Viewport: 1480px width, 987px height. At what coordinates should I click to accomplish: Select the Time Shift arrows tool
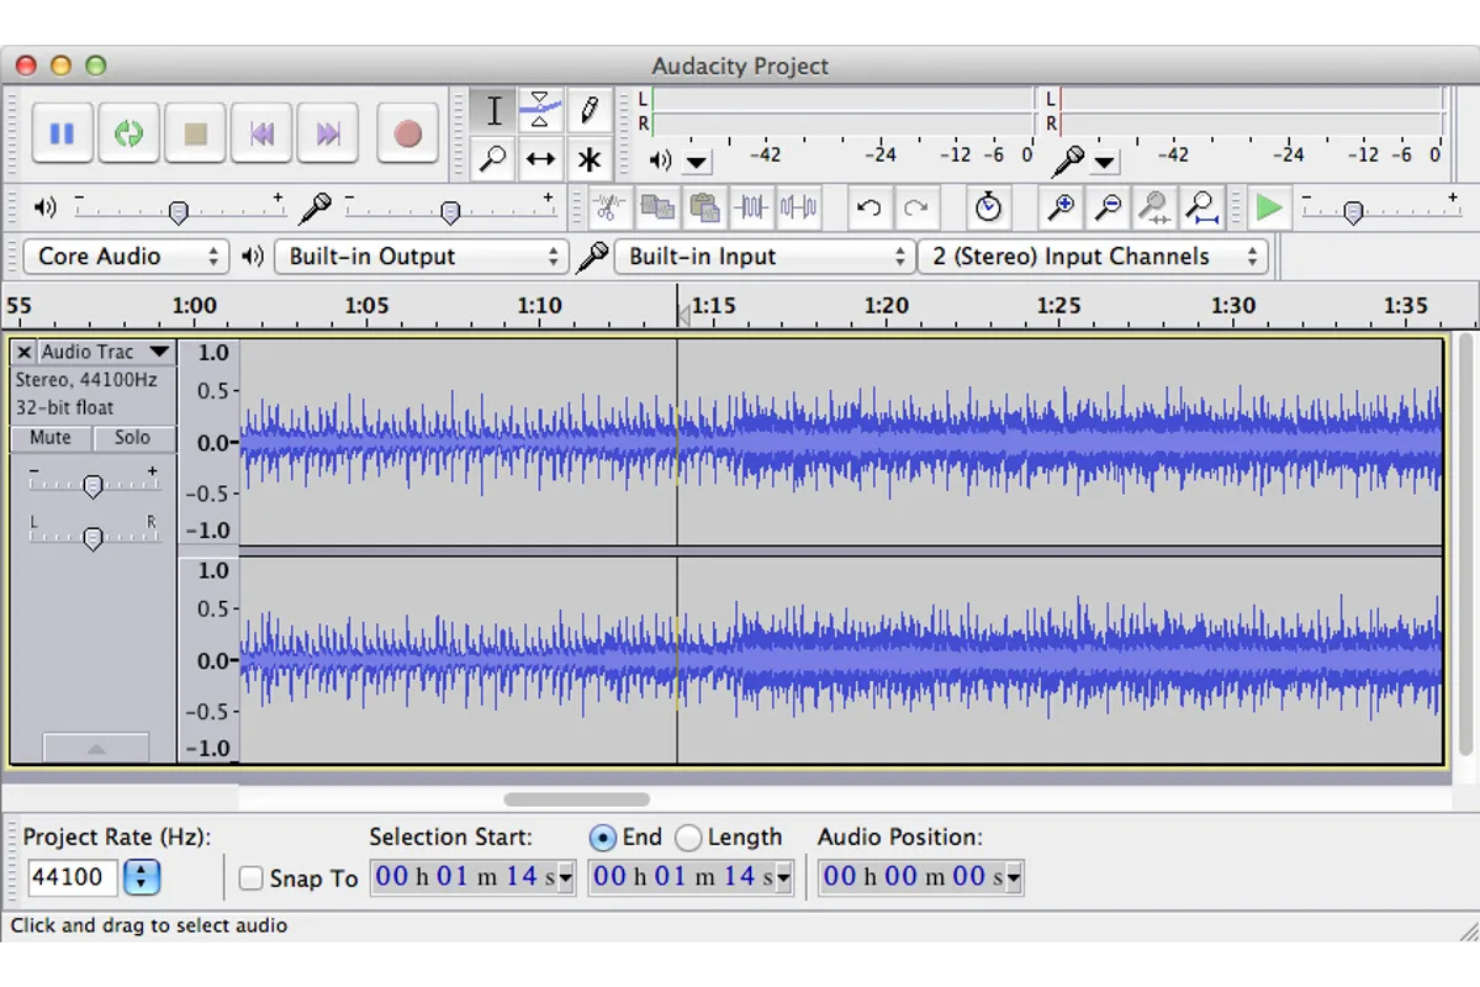point(540,159)
